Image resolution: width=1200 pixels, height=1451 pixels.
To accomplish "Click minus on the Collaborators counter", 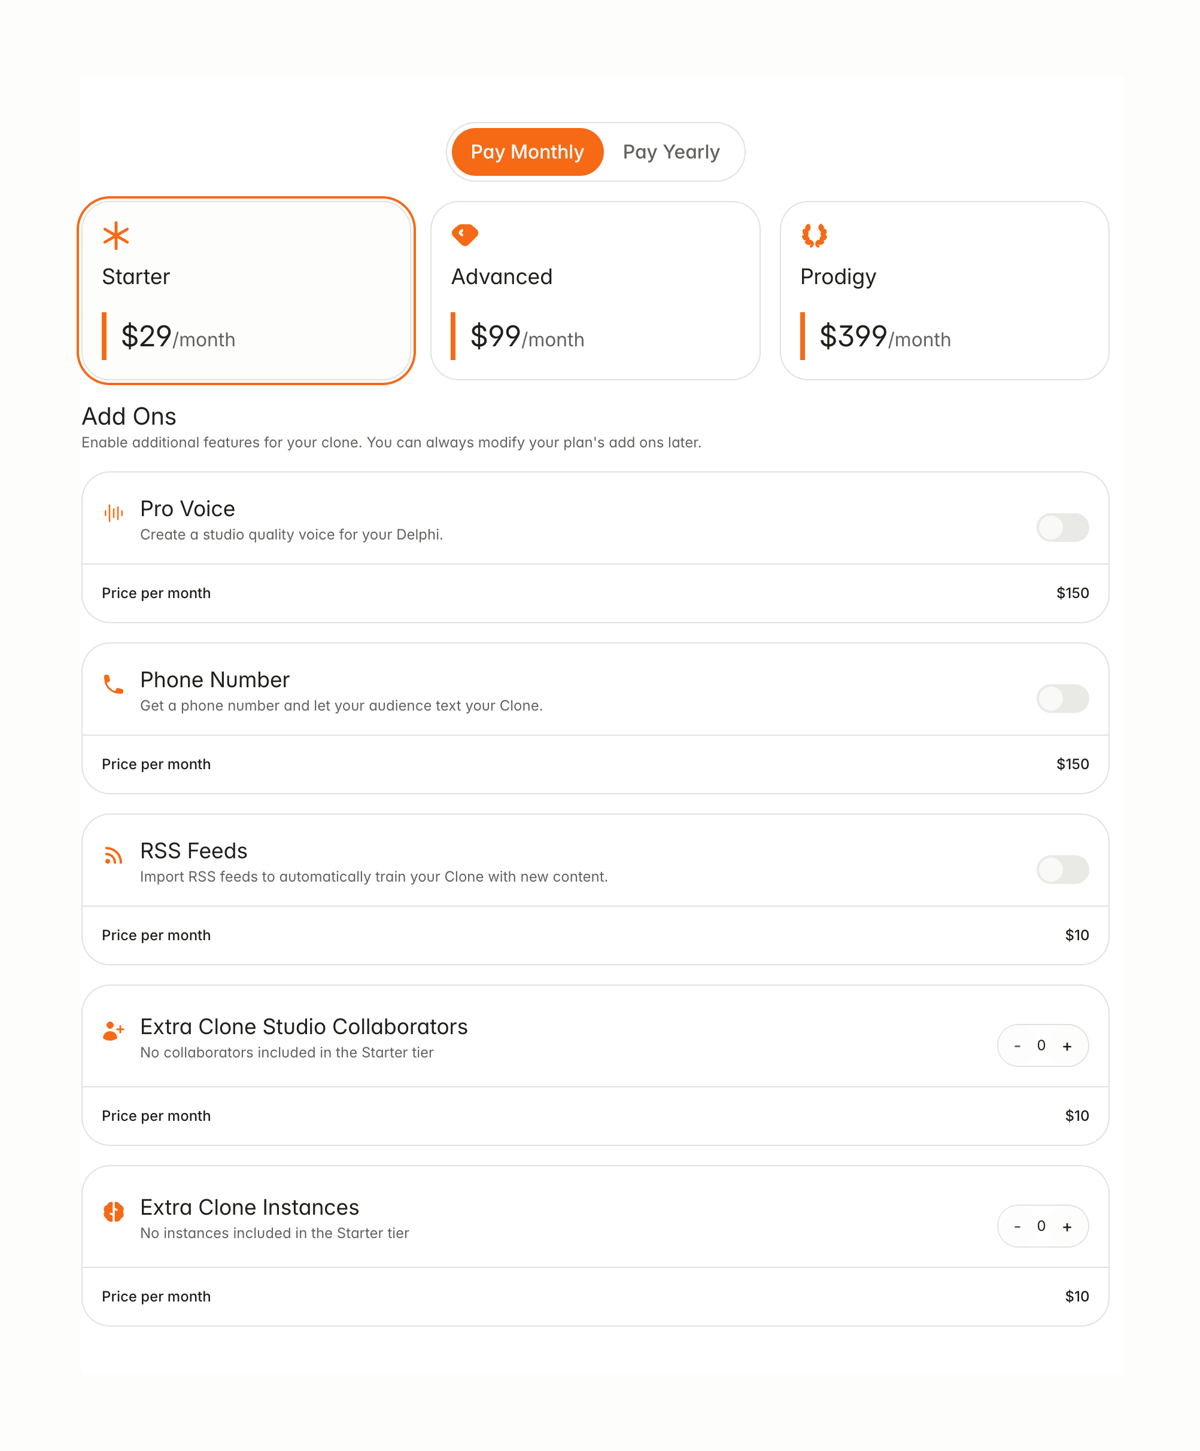I will 1018,1045.
